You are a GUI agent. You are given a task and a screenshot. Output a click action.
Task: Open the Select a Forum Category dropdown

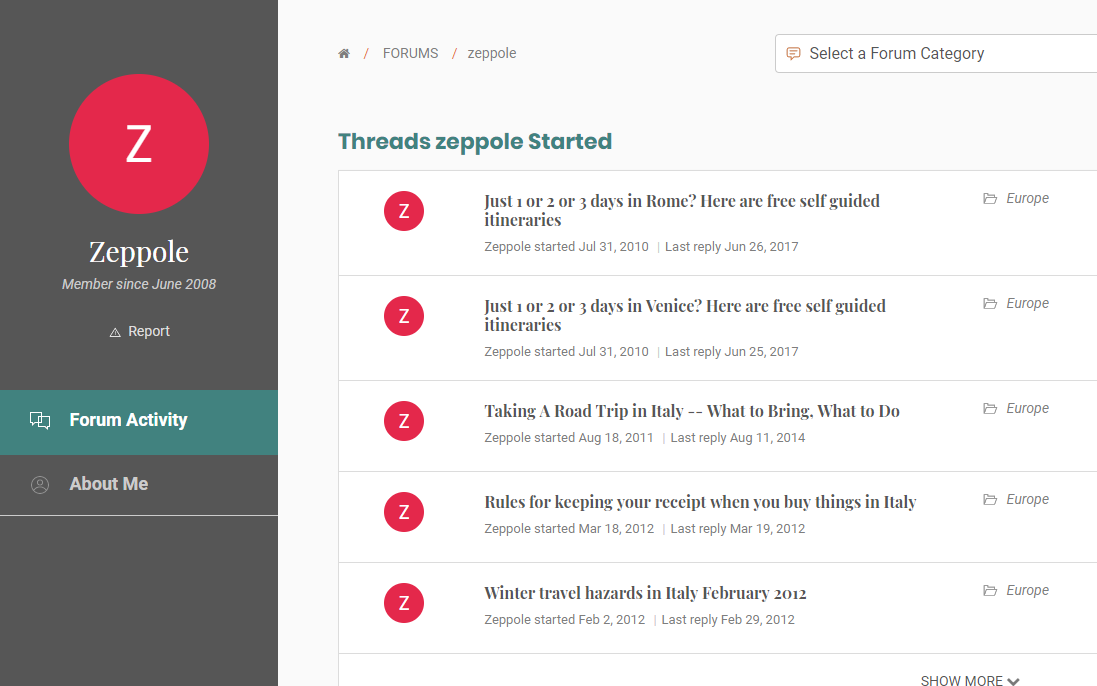(935, 54)
